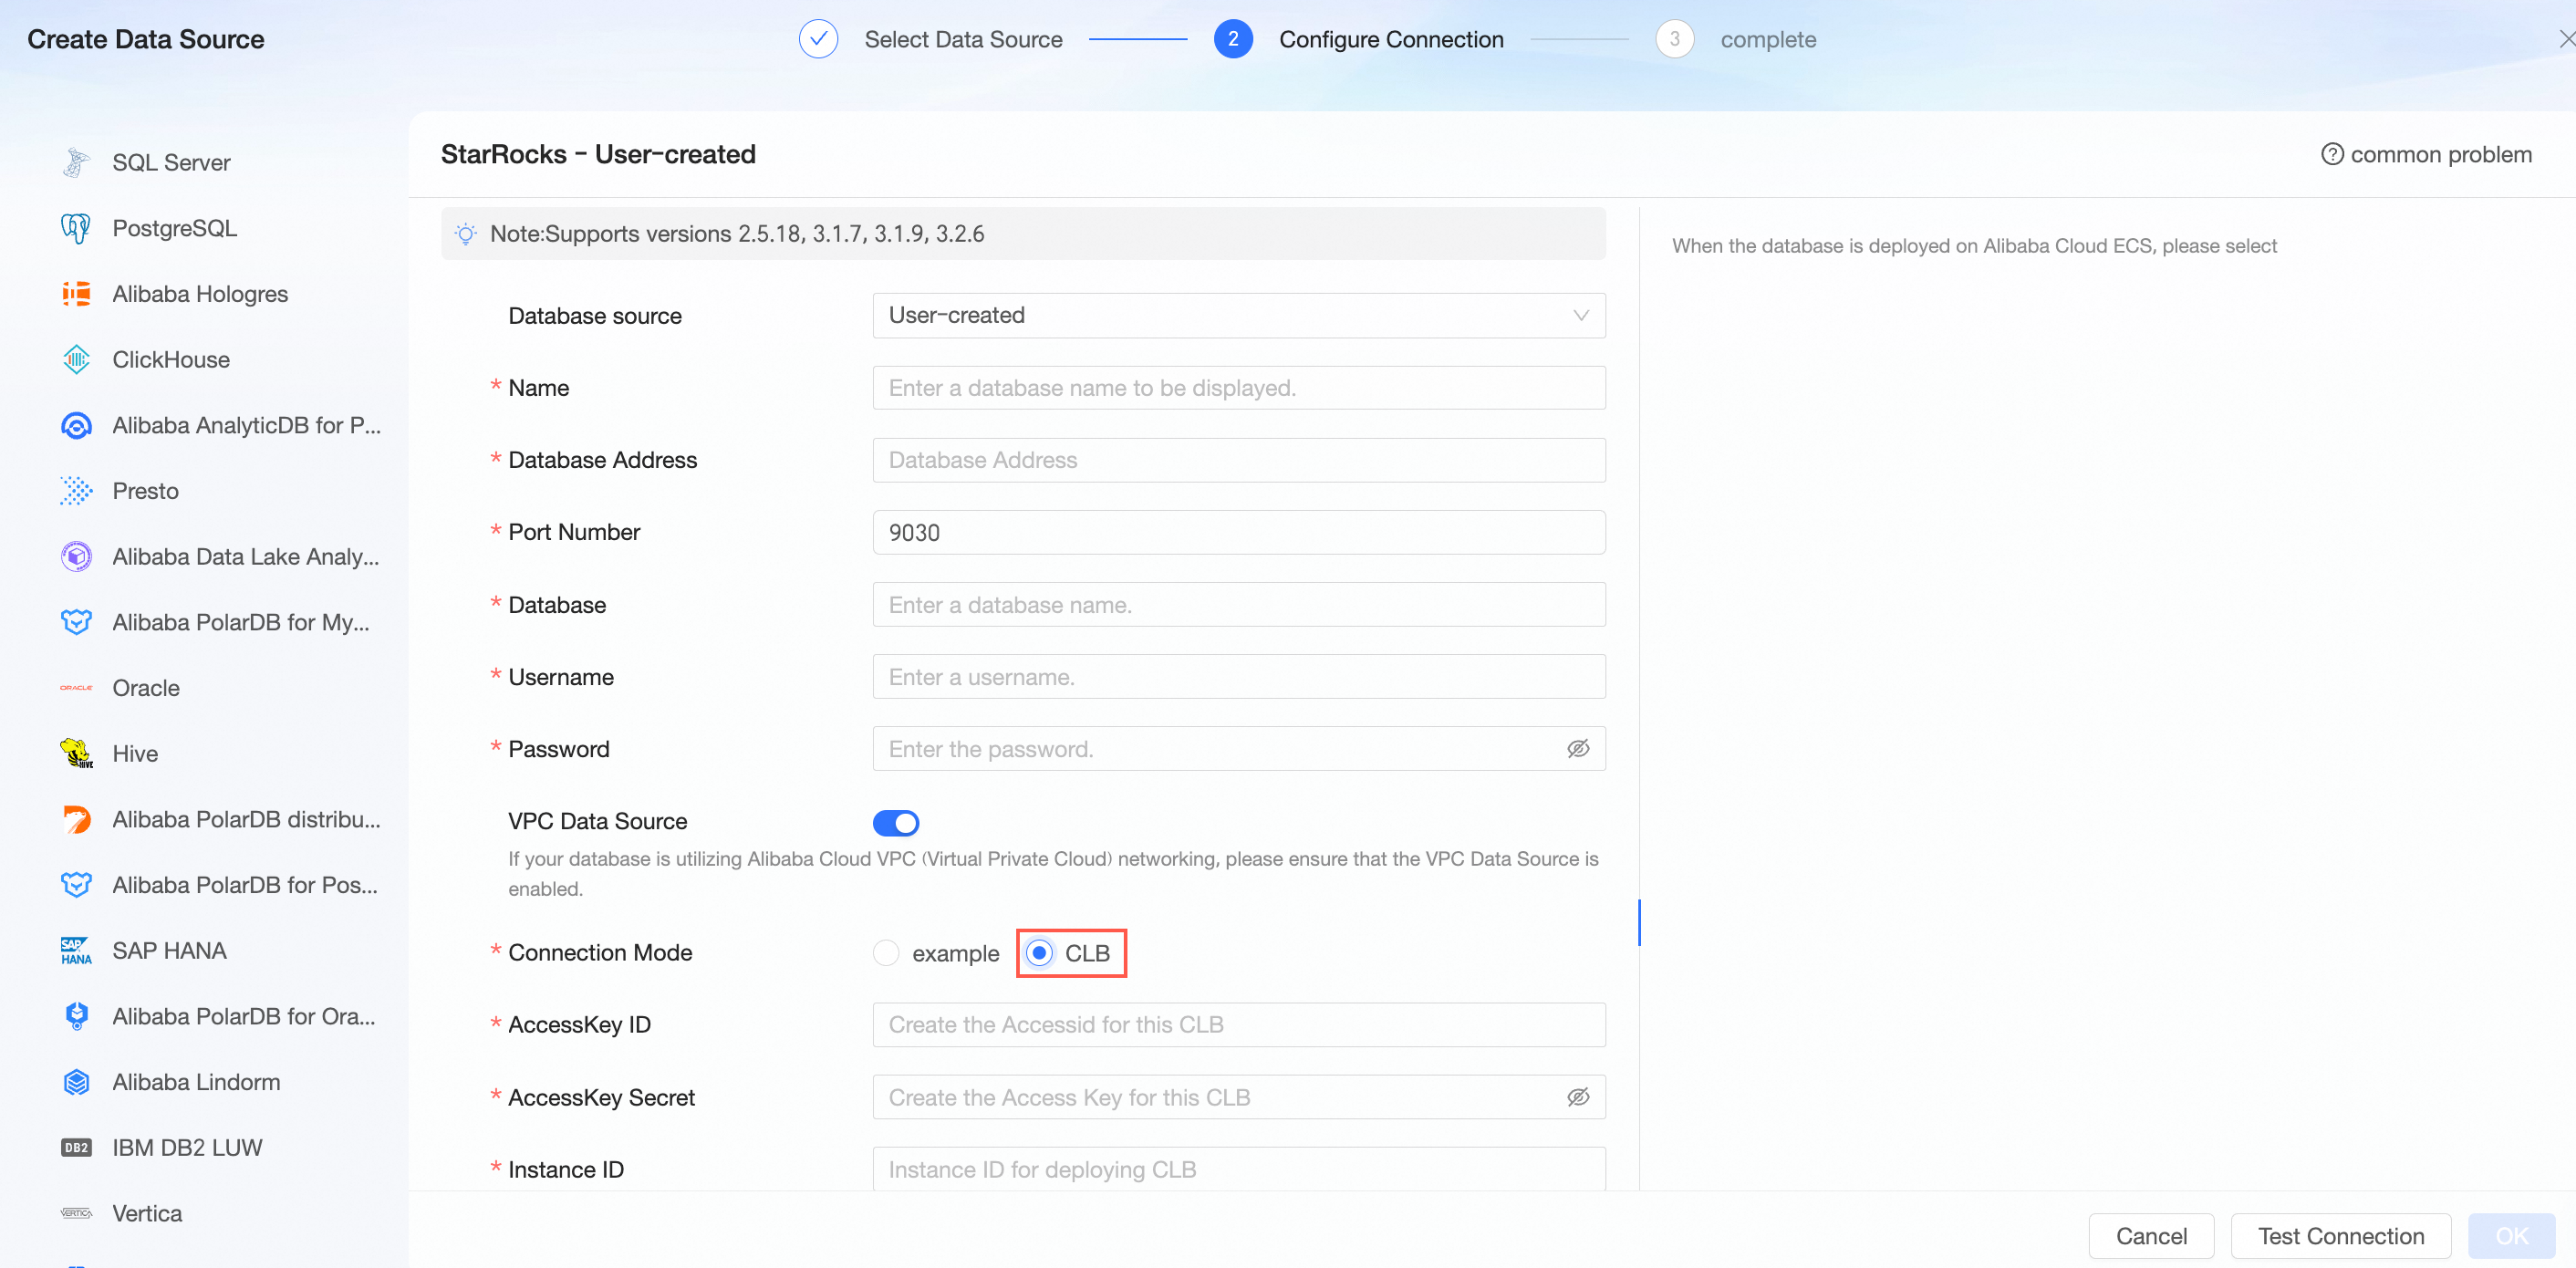Open the Database source dropdown
The width and height of the screenshot is (2576, 1268).
coord(1238,315)
